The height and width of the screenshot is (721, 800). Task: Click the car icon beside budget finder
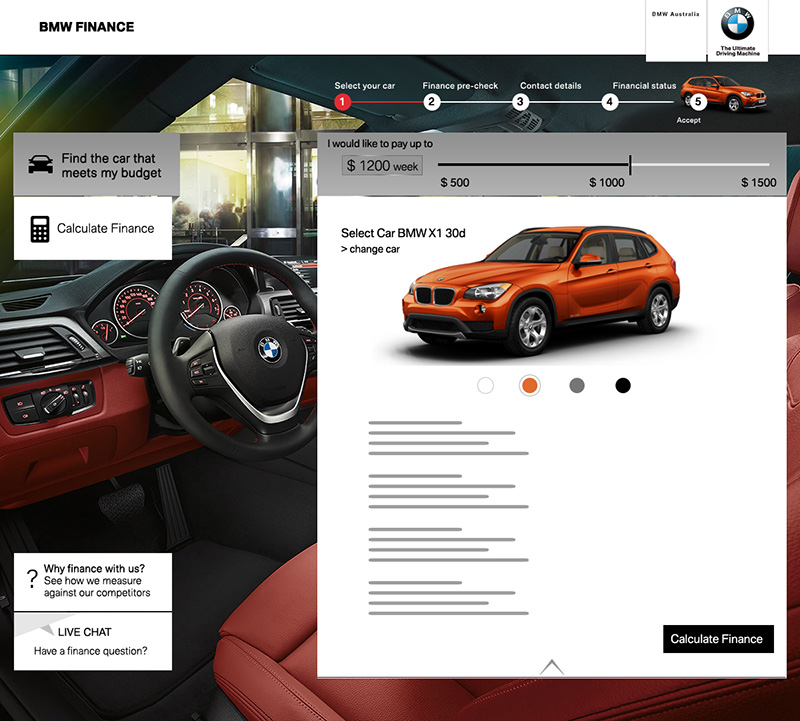pos(40,165)
